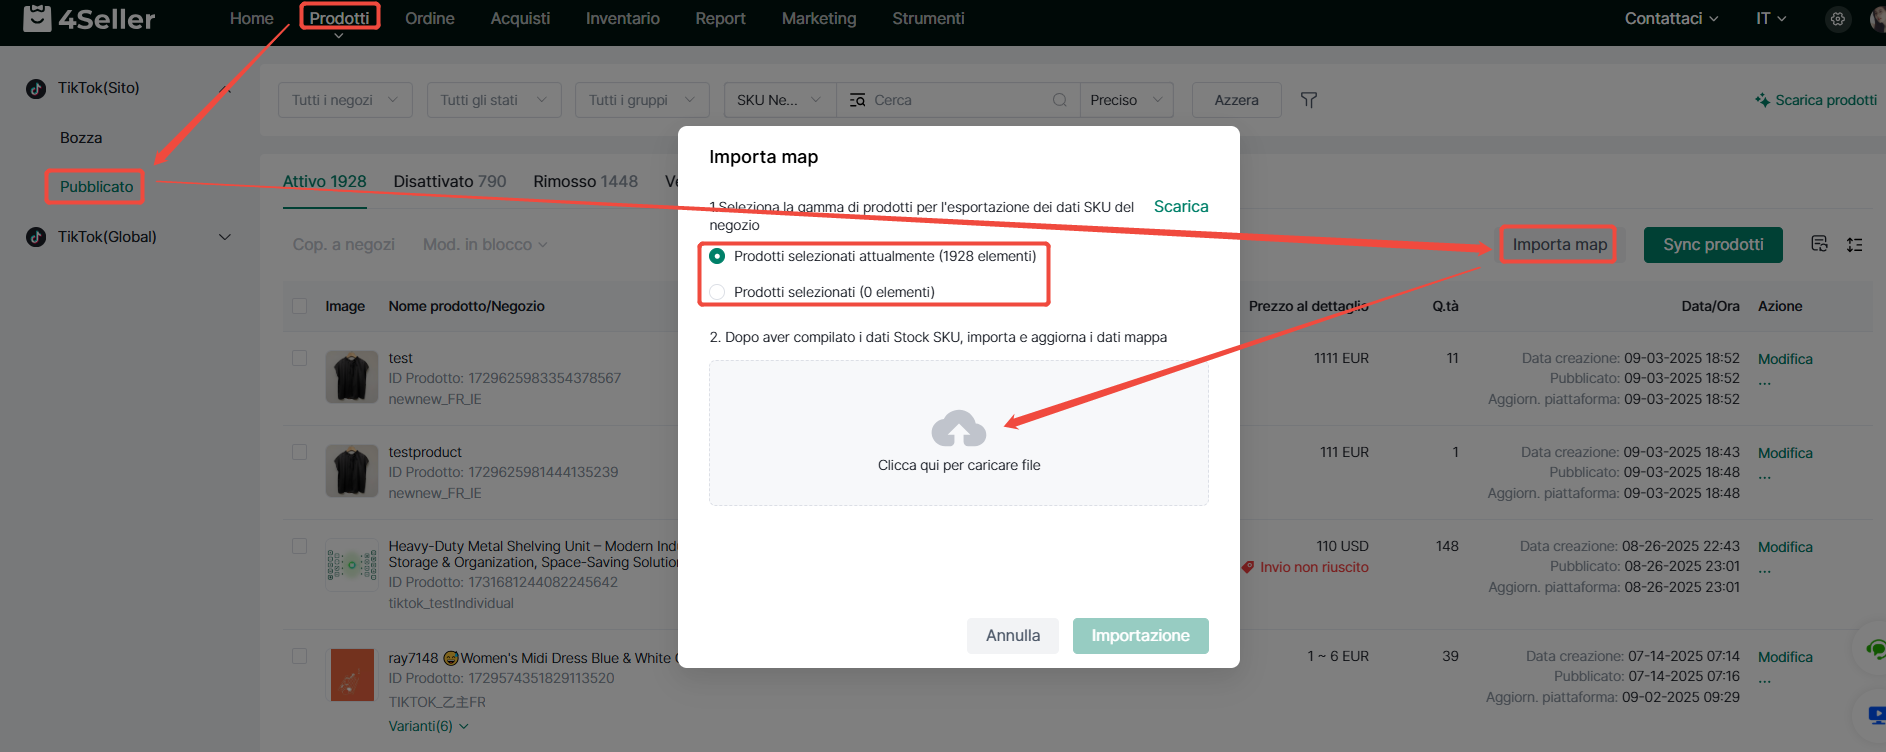1886x752 pixels.
Task: Click the Scarica link in dialog
Action: (1180, 207)
